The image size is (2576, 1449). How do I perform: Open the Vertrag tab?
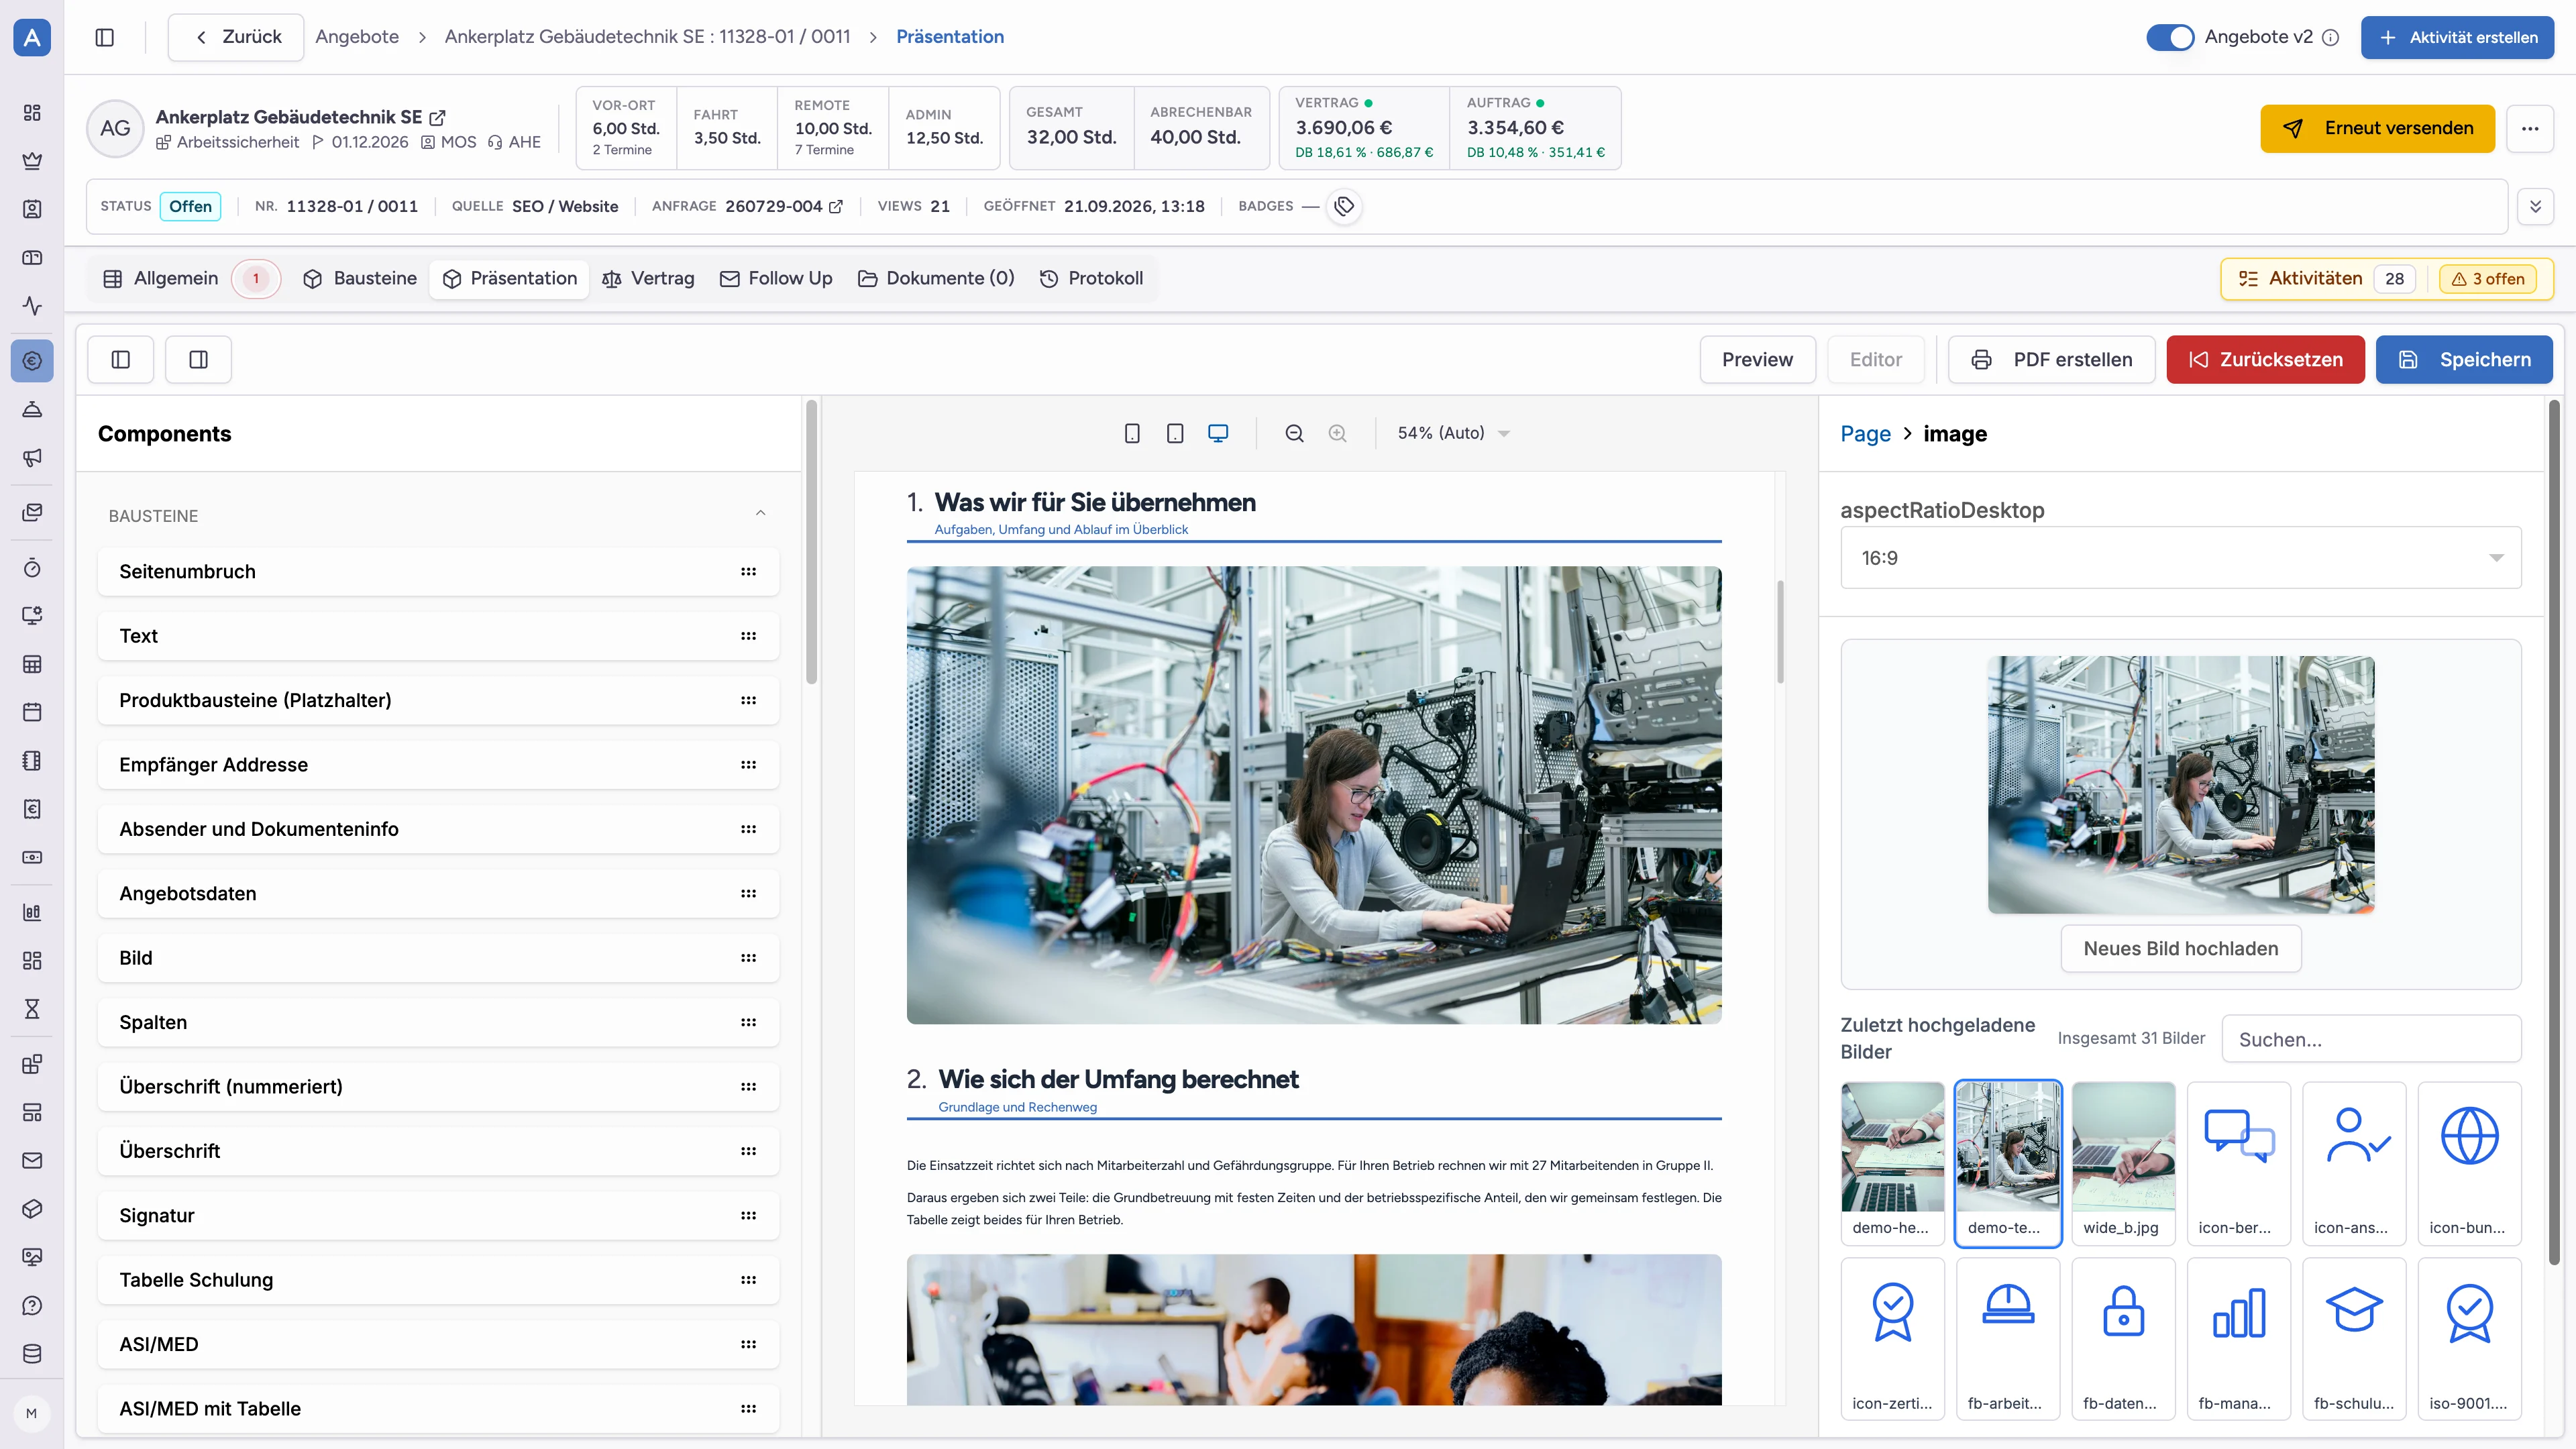tap(648, 279)
